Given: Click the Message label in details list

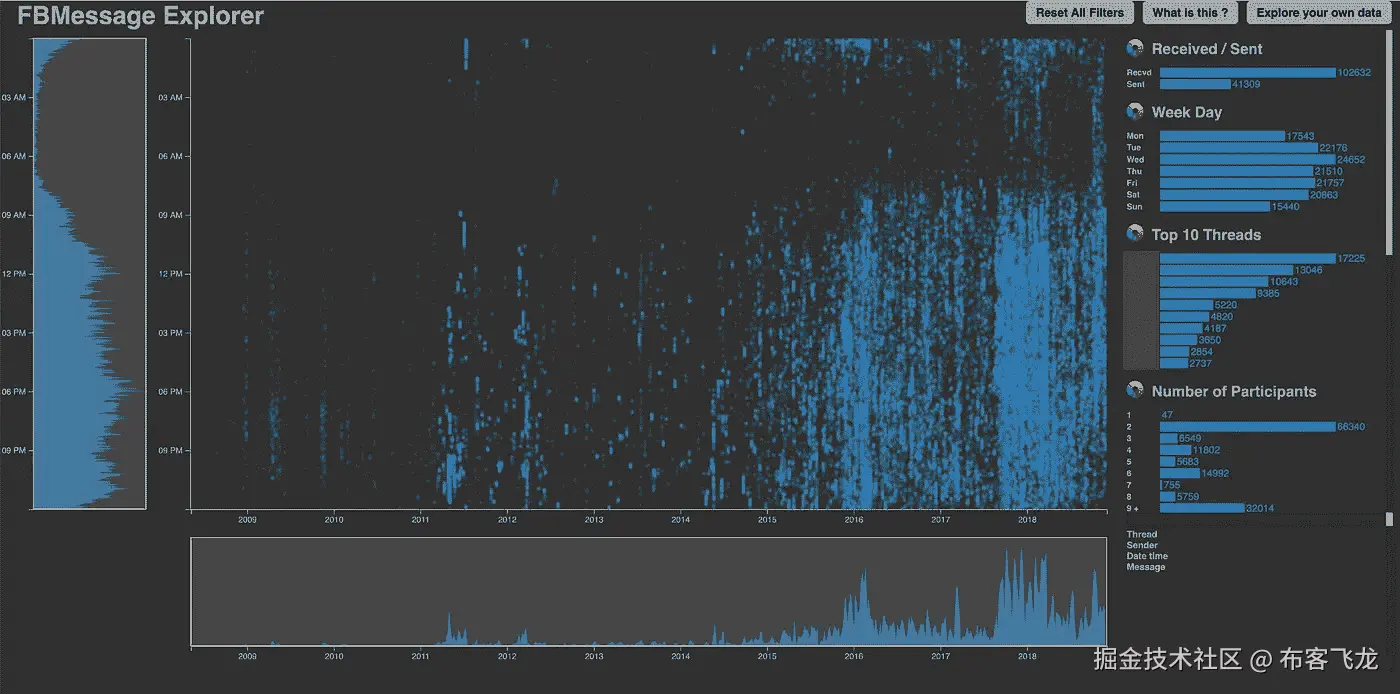Looking at the screenshot, I should (x=1146, y=567).
